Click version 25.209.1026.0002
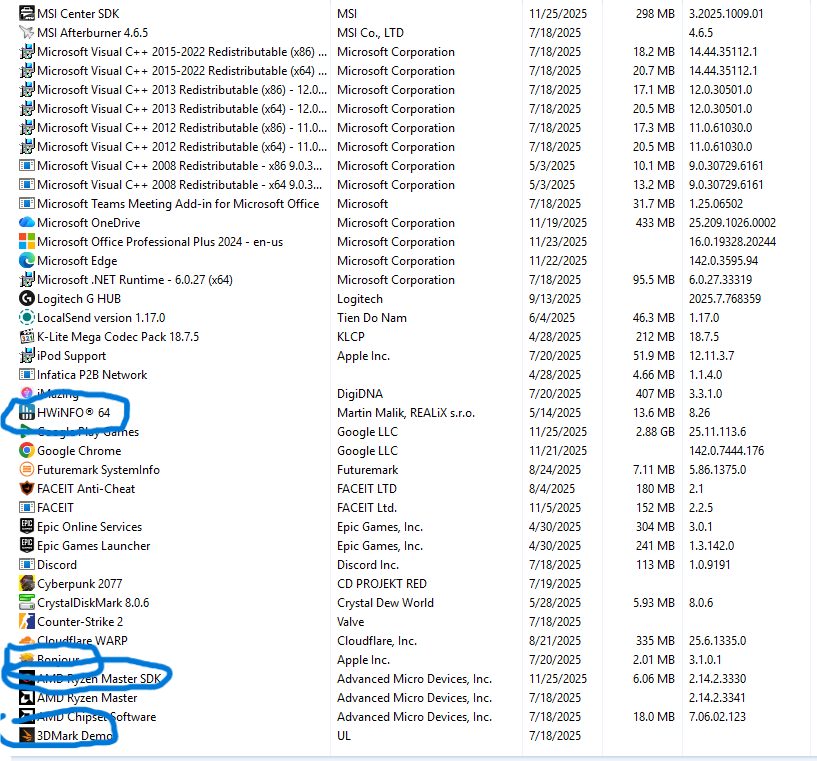817x761 pixels. tap(732, 223)
